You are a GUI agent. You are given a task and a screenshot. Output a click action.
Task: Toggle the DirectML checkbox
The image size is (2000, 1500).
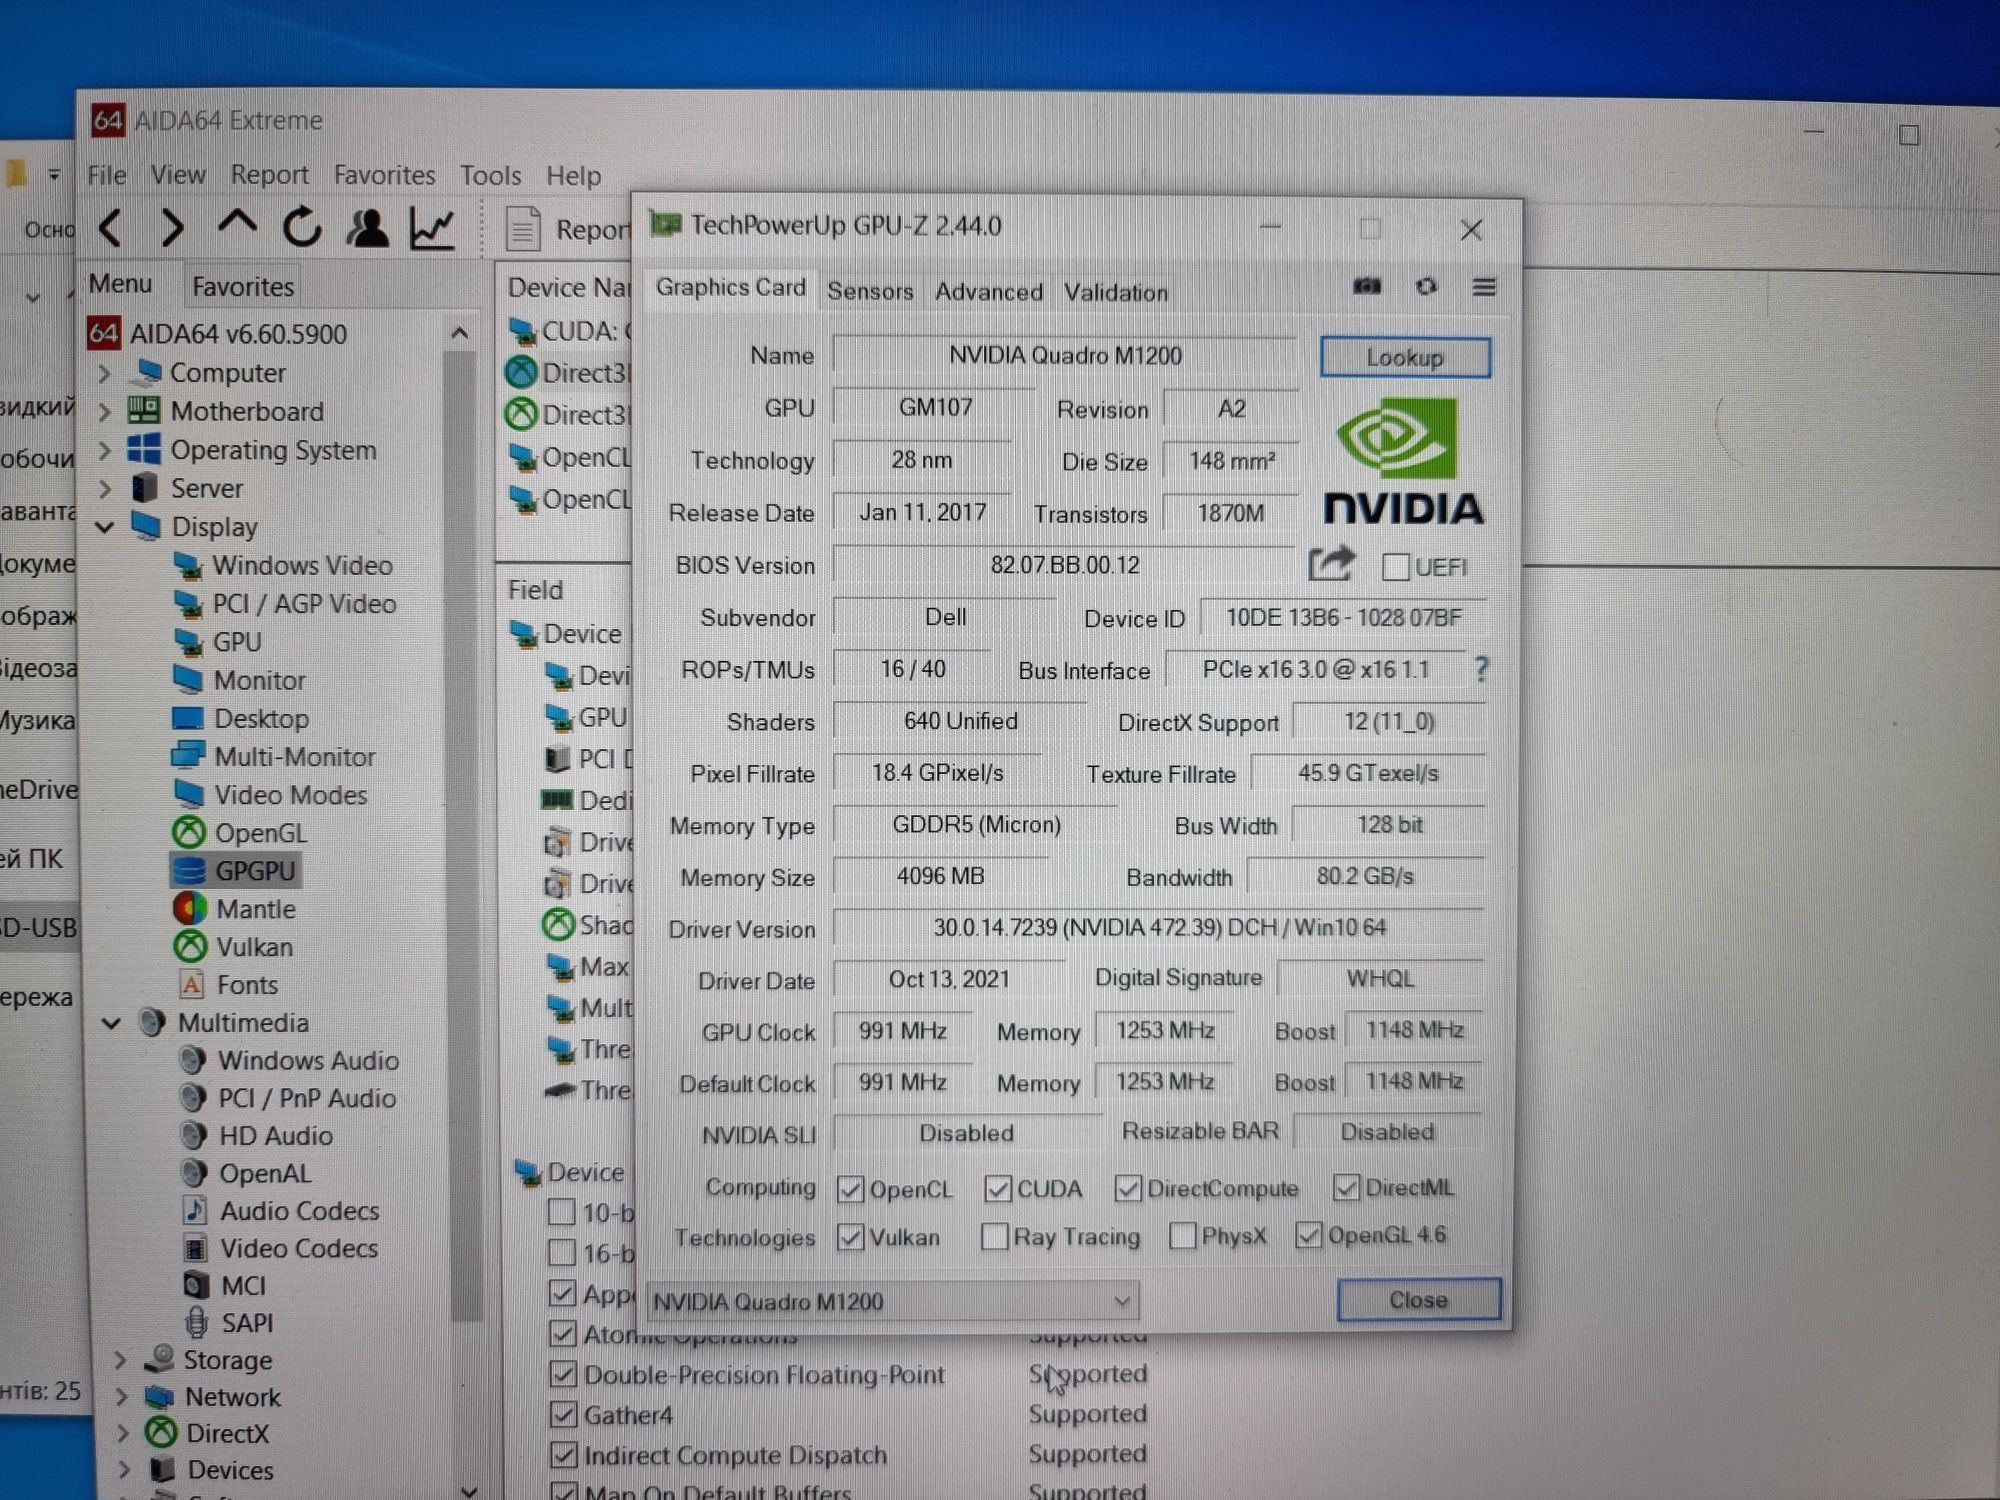coord(1346,1187)
